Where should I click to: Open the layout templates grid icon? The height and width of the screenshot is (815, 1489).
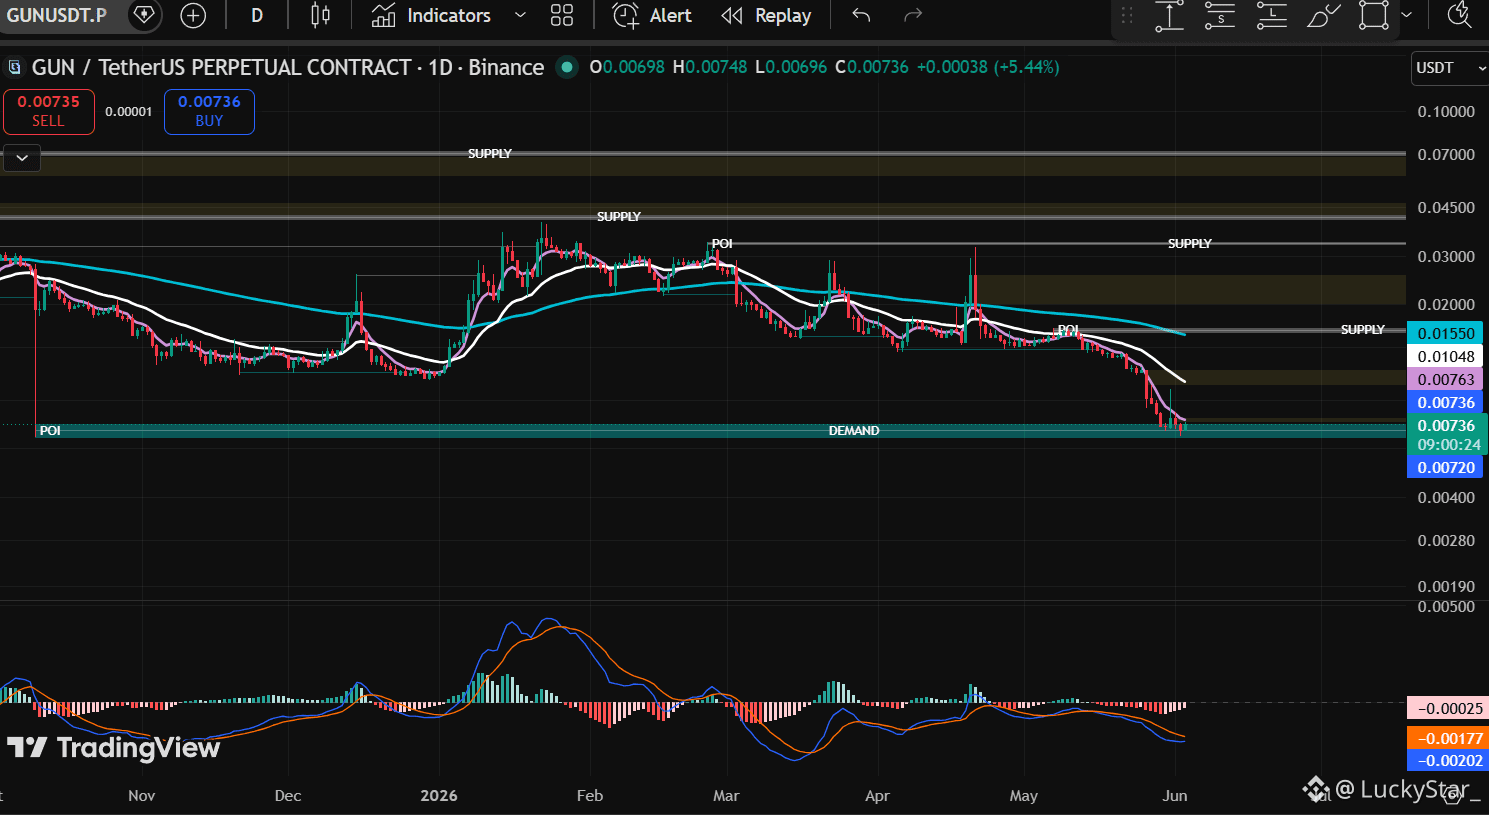pyautogui.click(x=562, y=15)
